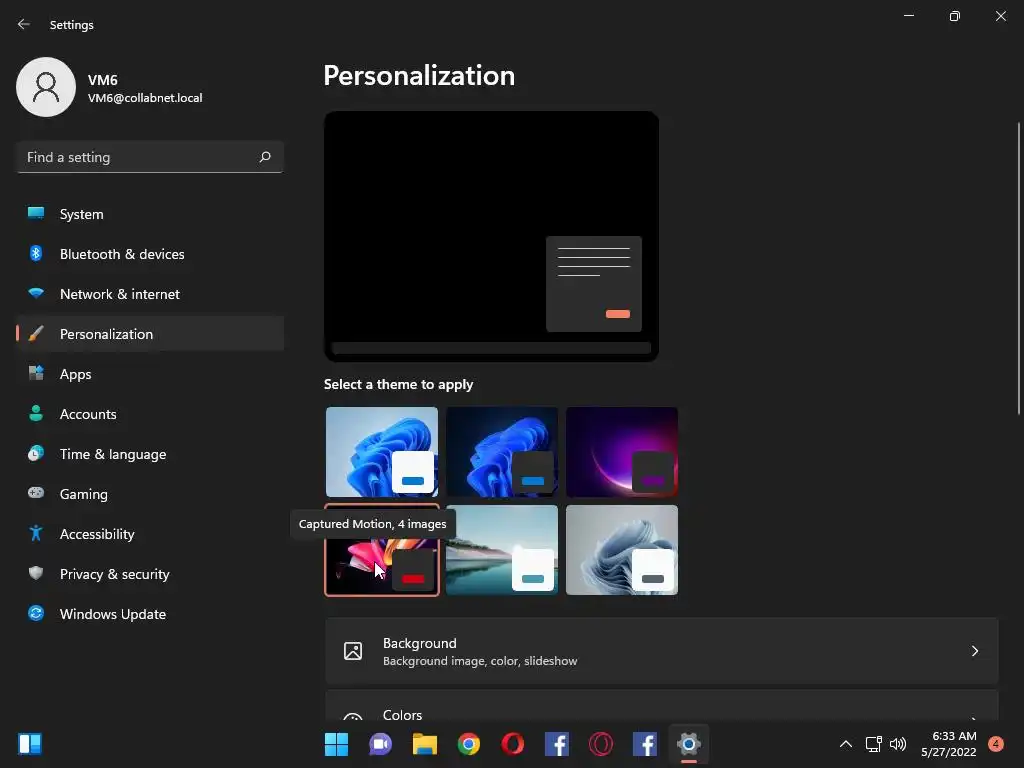Click the Accounts person icon in sidebar
The width and height of the screenshot is (1024, 768).
[x=36, y=413]
